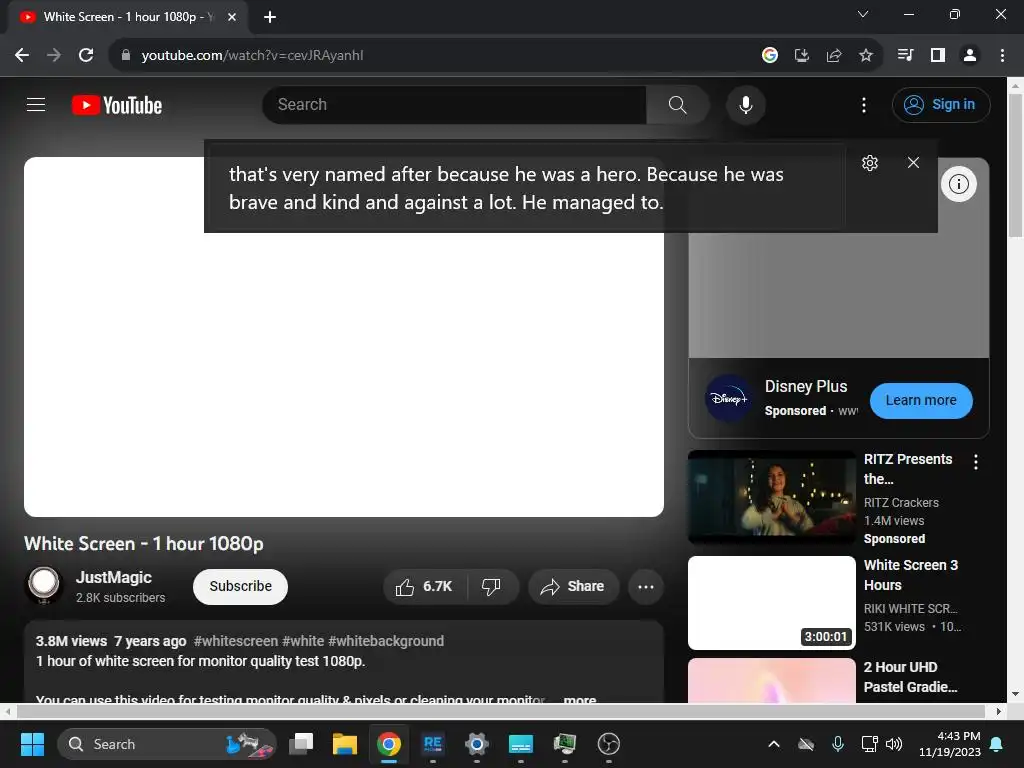Open the Disney Plus logo avatar

728,398
